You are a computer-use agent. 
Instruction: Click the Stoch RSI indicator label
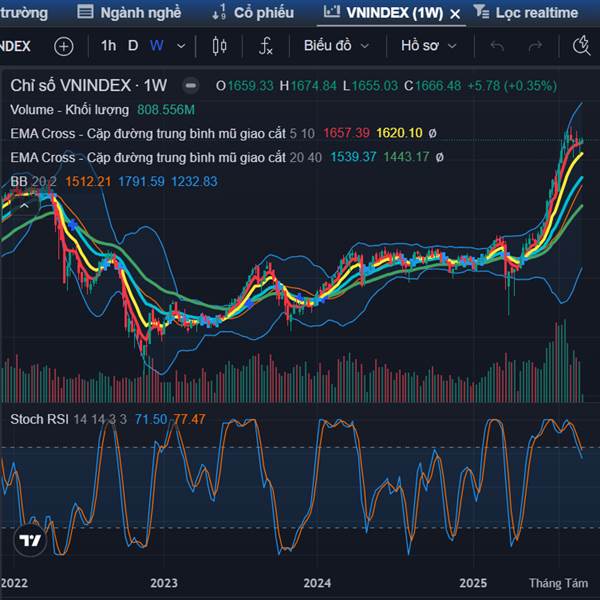pos(38,419)
